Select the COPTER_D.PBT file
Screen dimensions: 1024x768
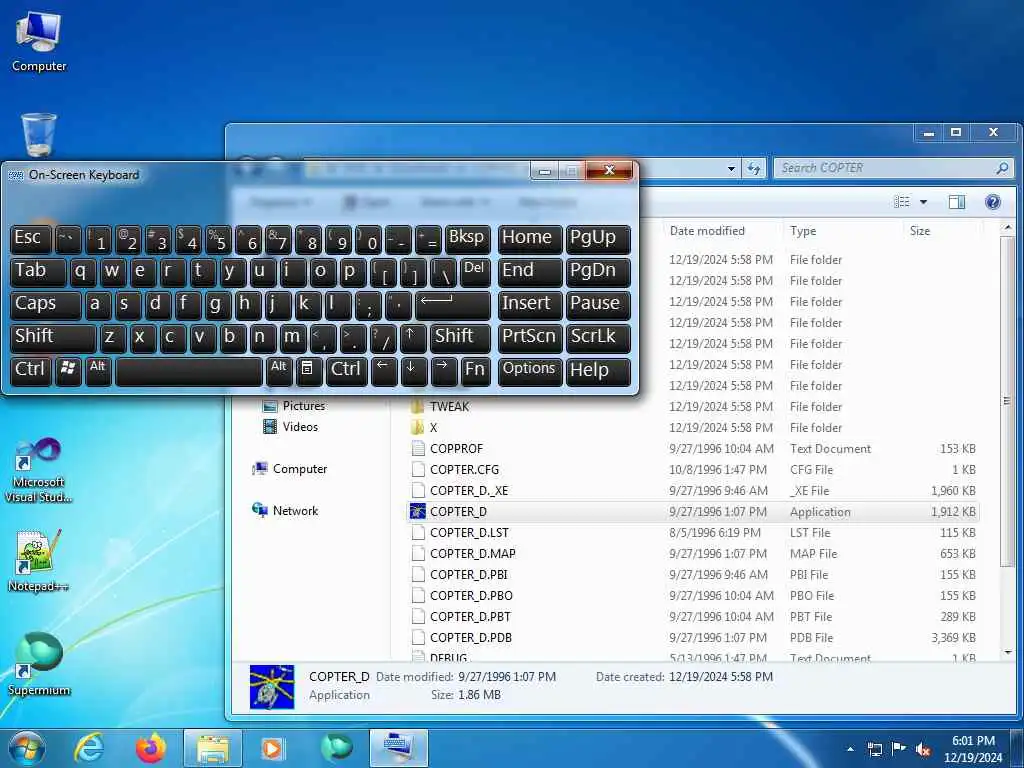(x=460, y=616)
